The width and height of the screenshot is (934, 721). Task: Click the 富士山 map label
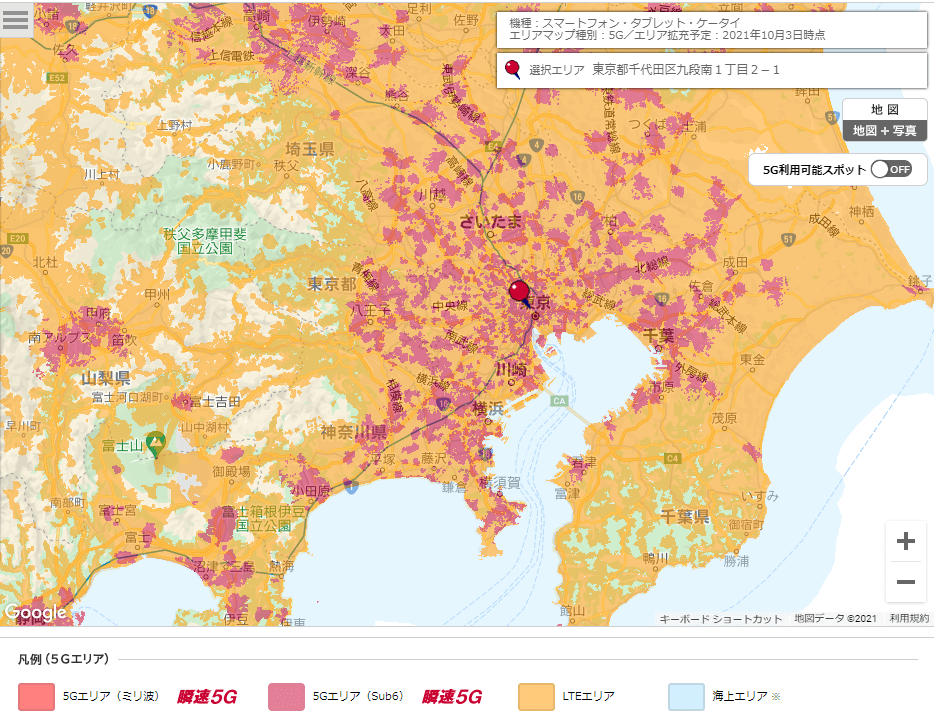[122, 446]
